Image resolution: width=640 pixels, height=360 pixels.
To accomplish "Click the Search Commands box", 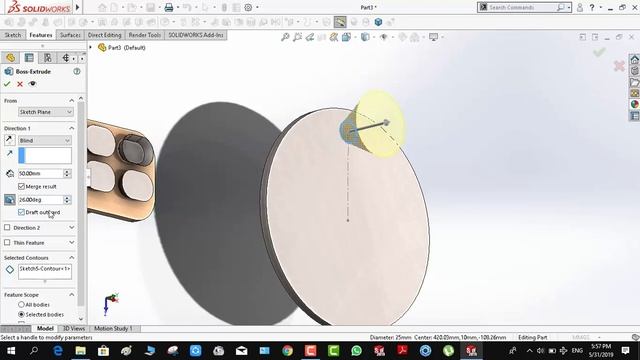I will click(524, 7).
